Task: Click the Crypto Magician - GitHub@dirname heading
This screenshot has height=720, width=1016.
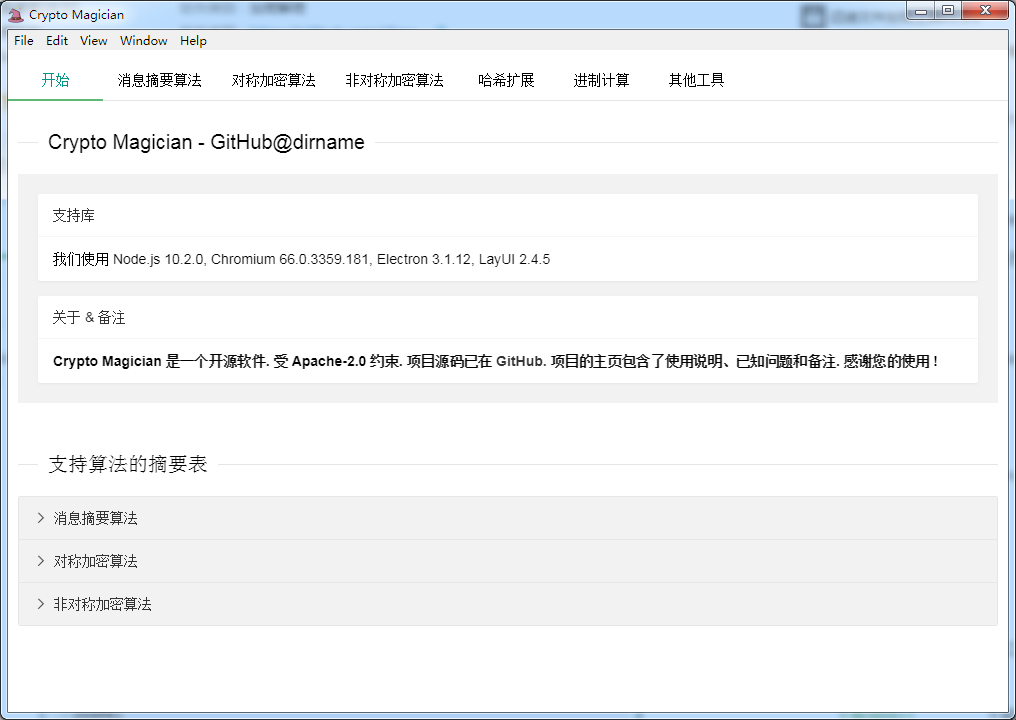Action: [x=206, y=142]
